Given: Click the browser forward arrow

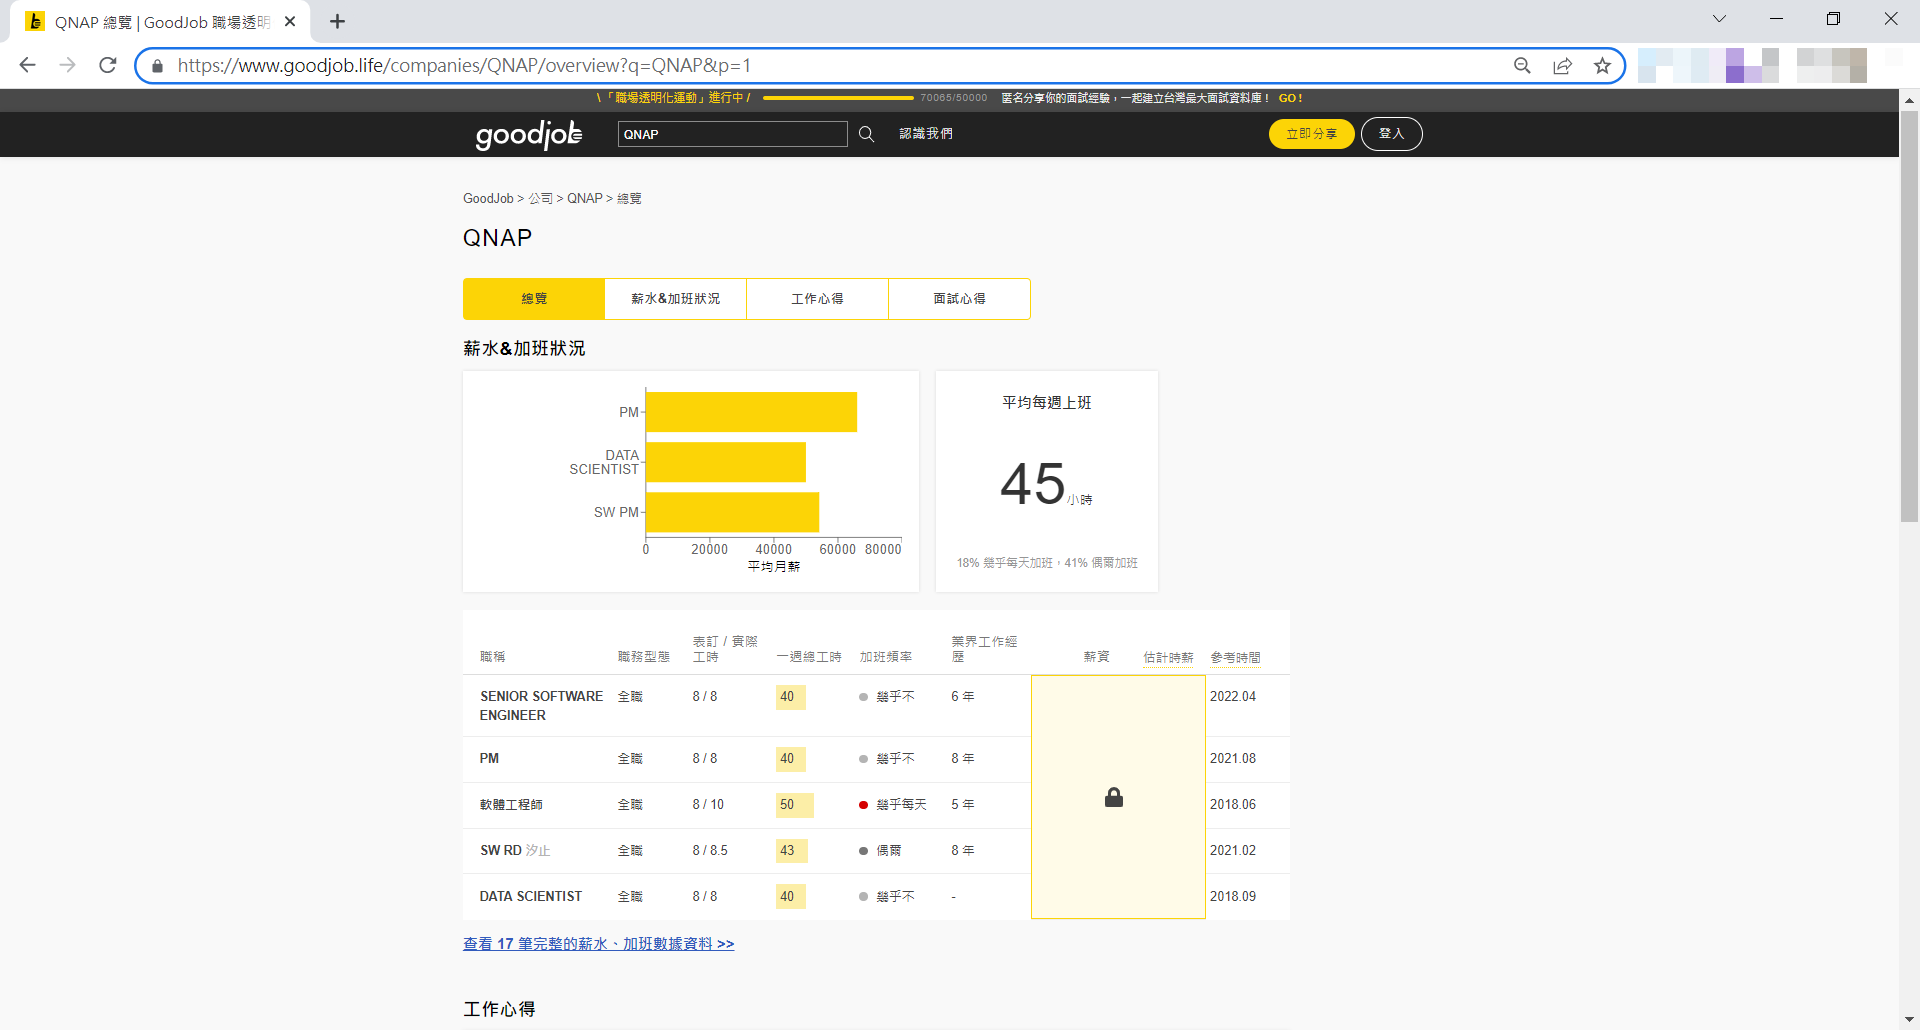Looking at the screenshot, I should [x=67, y=65].
